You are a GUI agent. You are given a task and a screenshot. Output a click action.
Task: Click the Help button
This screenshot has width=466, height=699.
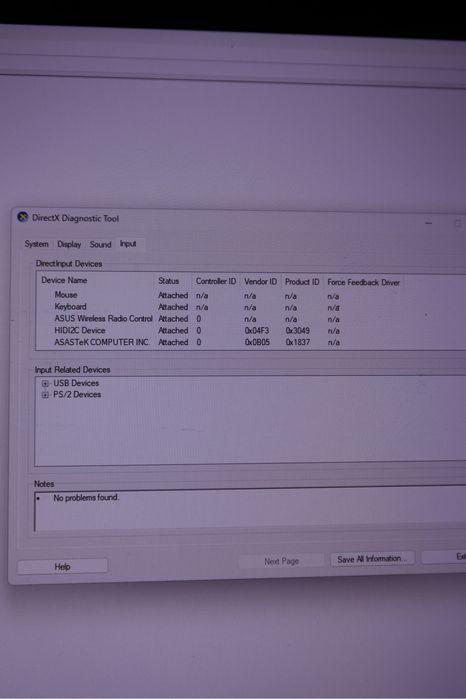(62, 566)
